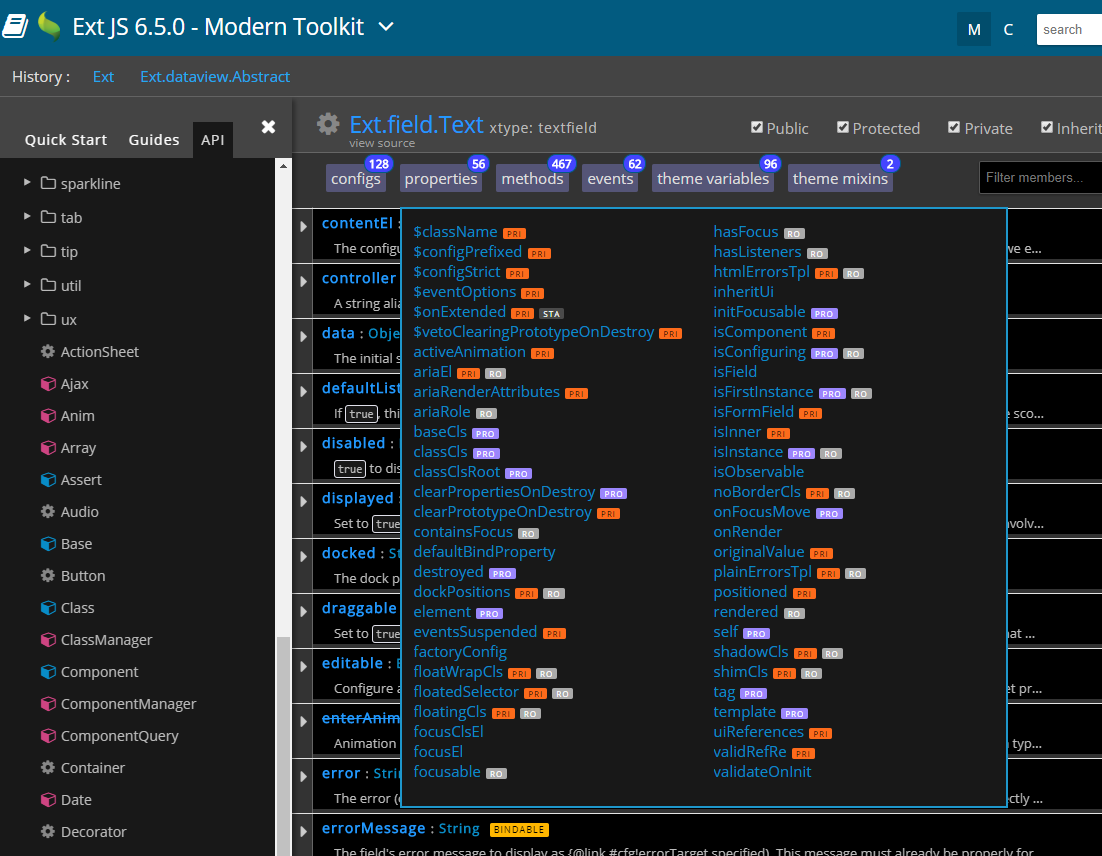The width and height of the screenshot is (1102, 856).
Task: Open the methods members menu
Action: point(532,179)
